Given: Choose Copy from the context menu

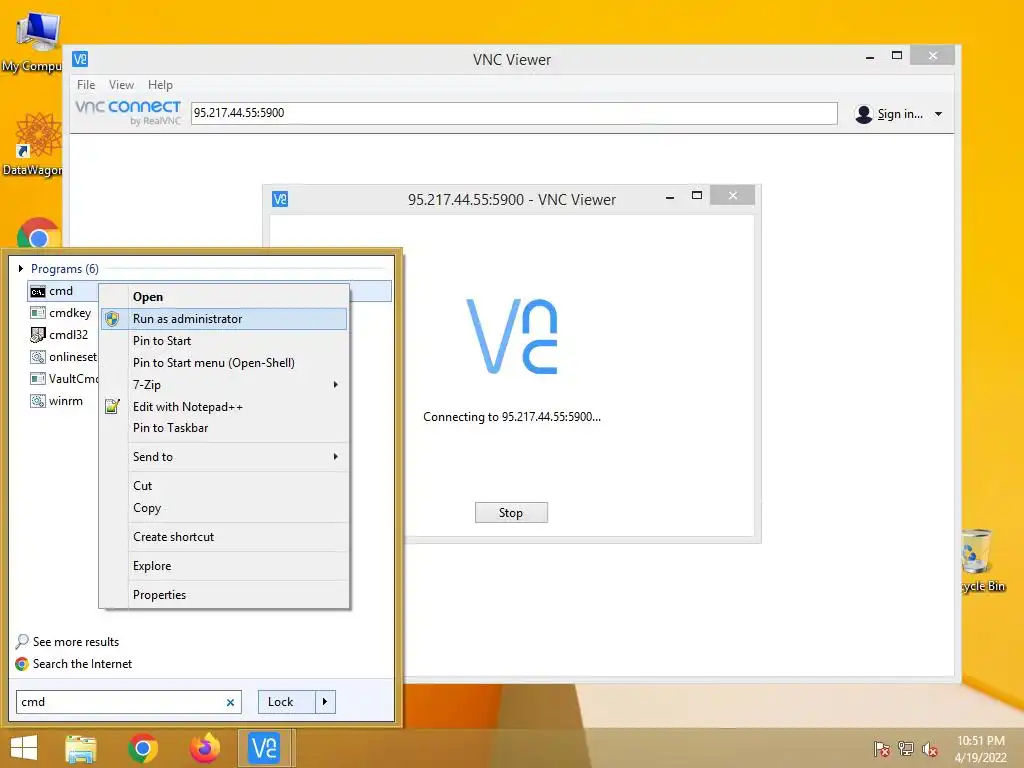Looking at the screenshot, I should click(x=224, y=508).
